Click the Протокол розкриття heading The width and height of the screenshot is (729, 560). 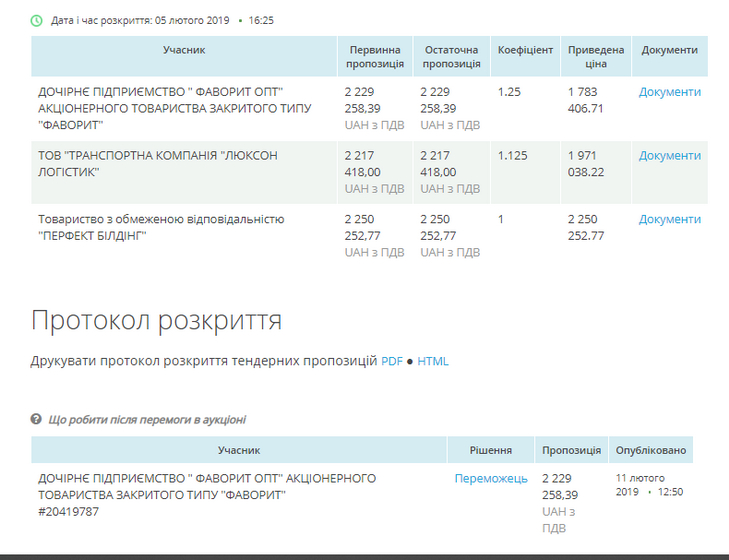[156, 320]
